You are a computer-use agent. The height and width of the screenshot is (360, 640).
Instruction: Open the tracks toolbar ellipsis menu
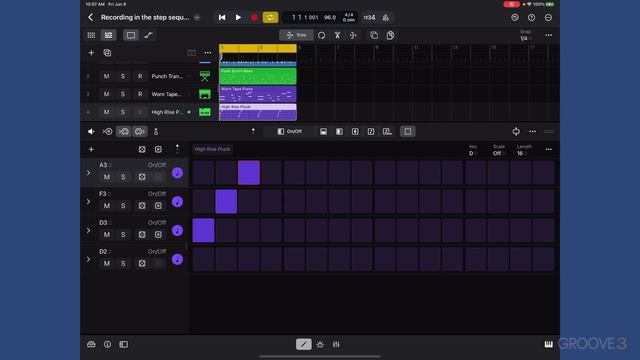point(549,36)
